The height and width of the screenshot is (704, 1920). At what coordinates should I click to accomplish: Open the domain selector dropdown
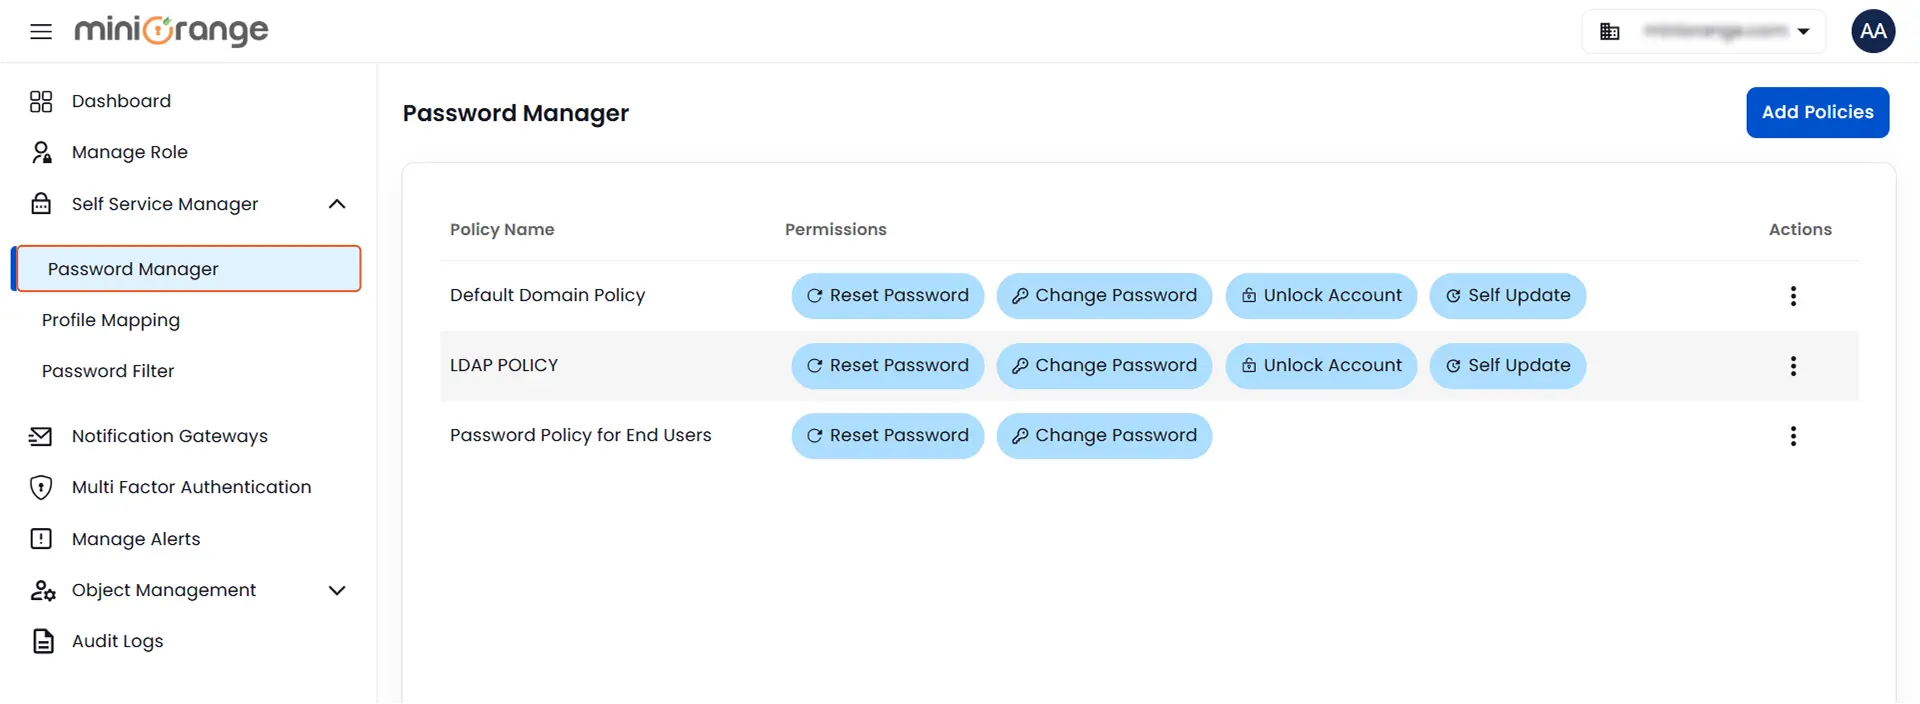pyautogui.click(x=1805, y=31)
